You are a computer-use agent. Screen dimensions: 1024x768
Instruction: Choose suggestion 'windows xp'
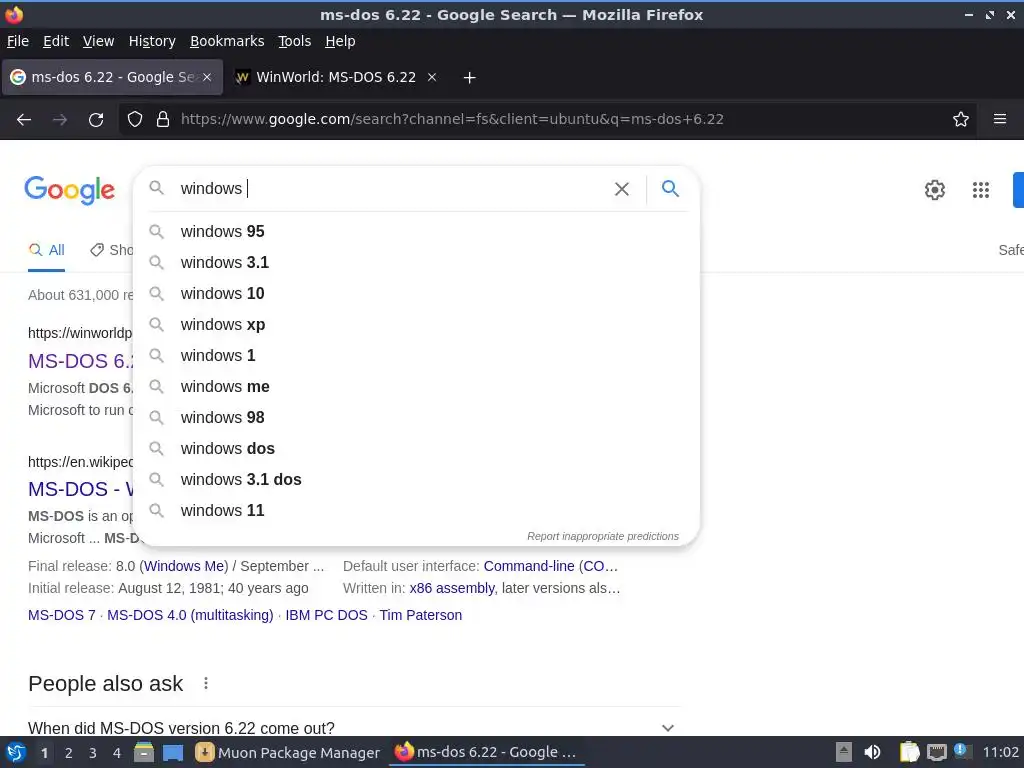418,325
